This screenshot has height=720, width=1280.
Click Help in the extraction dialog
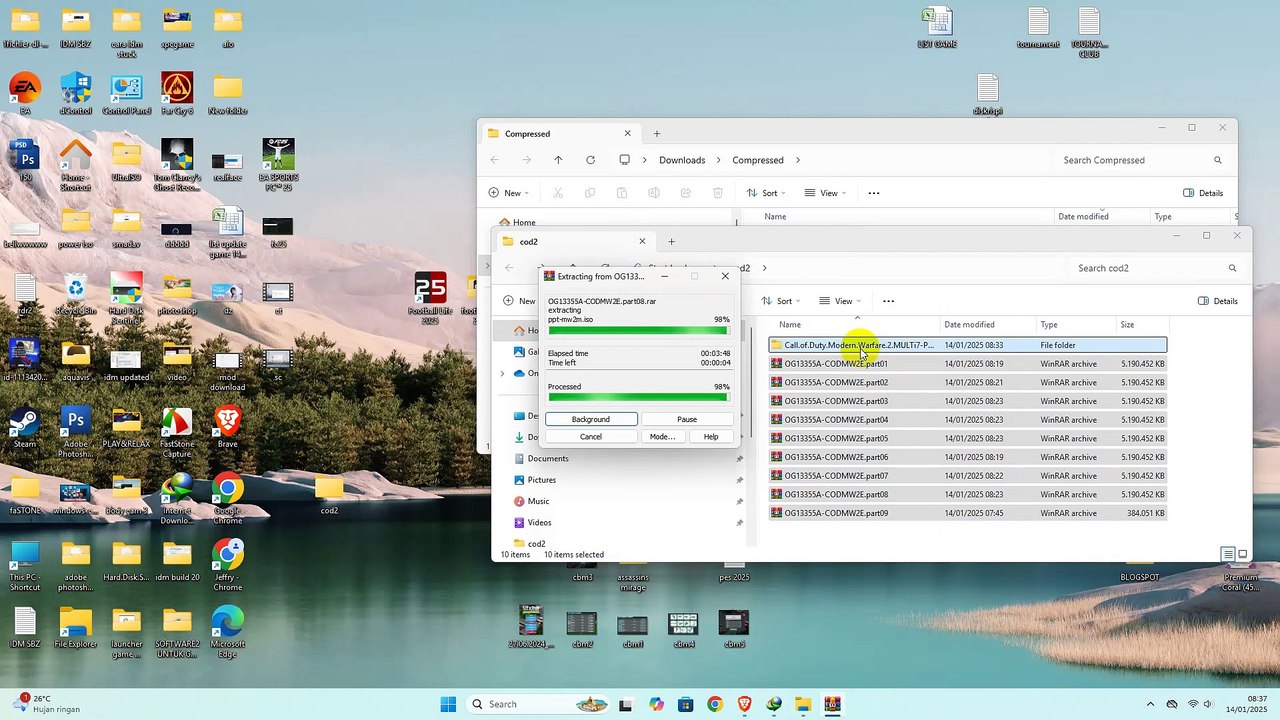(x=711, y=437)
